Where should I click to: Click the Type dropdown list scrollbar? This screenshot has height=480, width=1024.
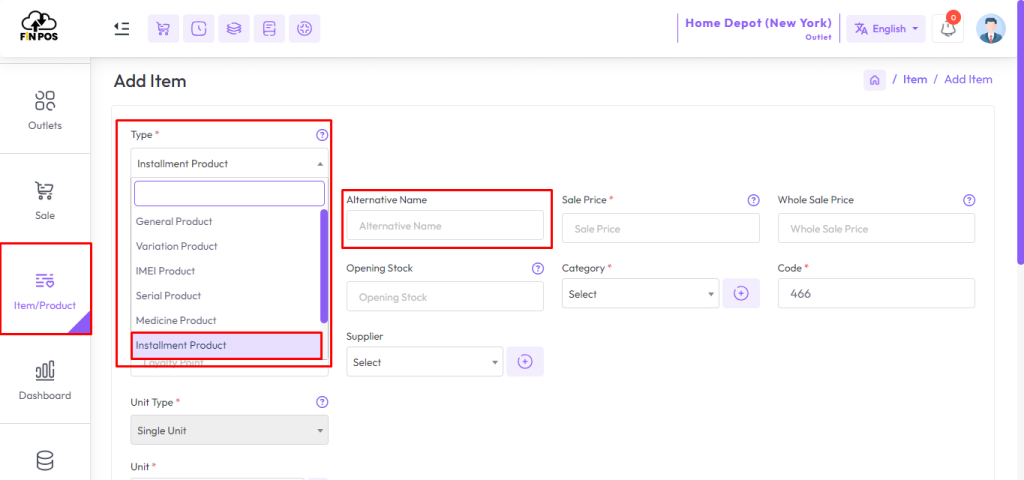(324, 266)
